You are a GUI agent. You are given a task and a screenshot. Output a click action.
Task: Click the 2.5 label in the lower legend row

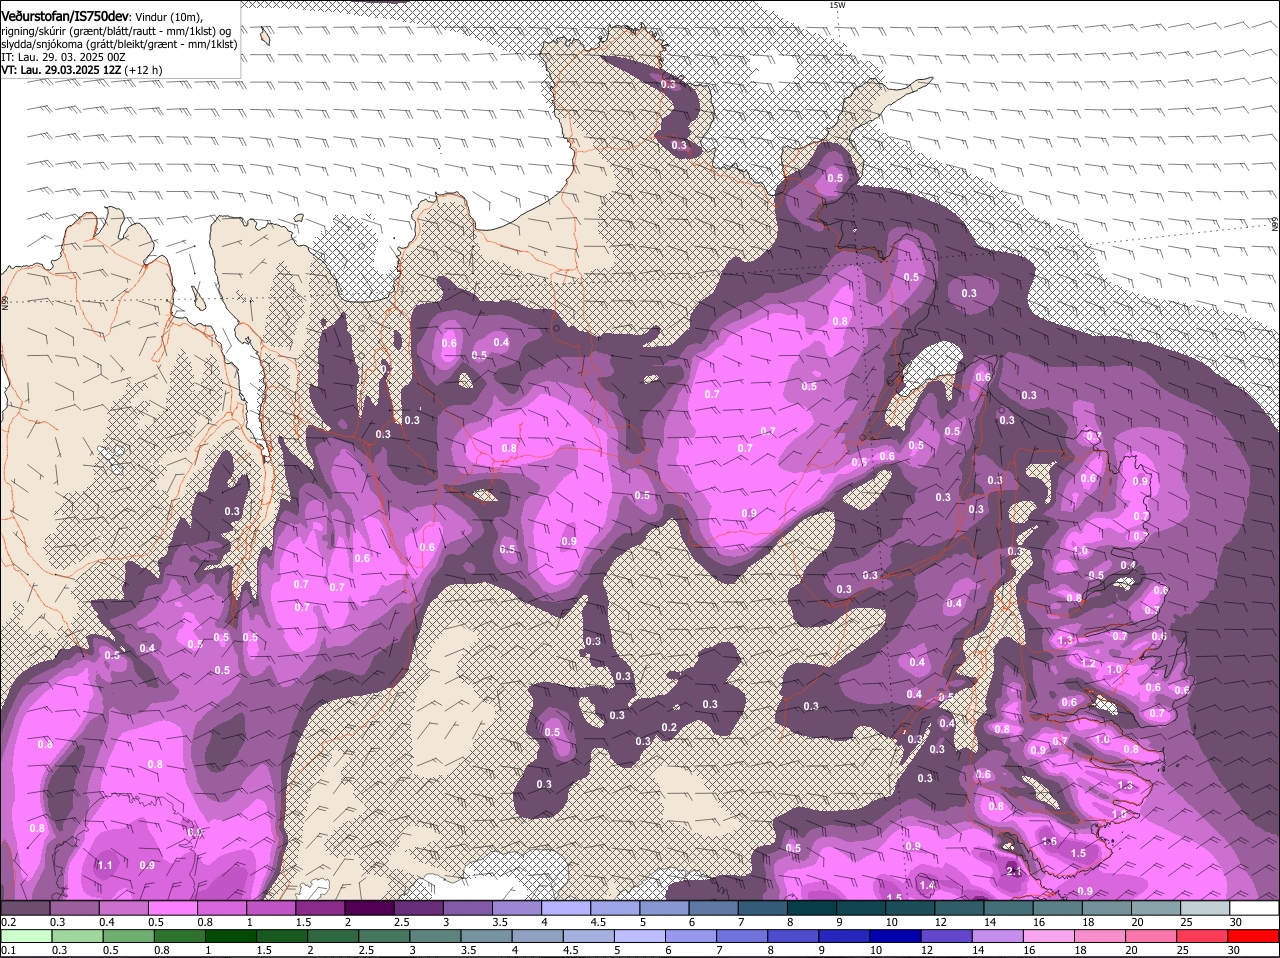pos(367,949)
